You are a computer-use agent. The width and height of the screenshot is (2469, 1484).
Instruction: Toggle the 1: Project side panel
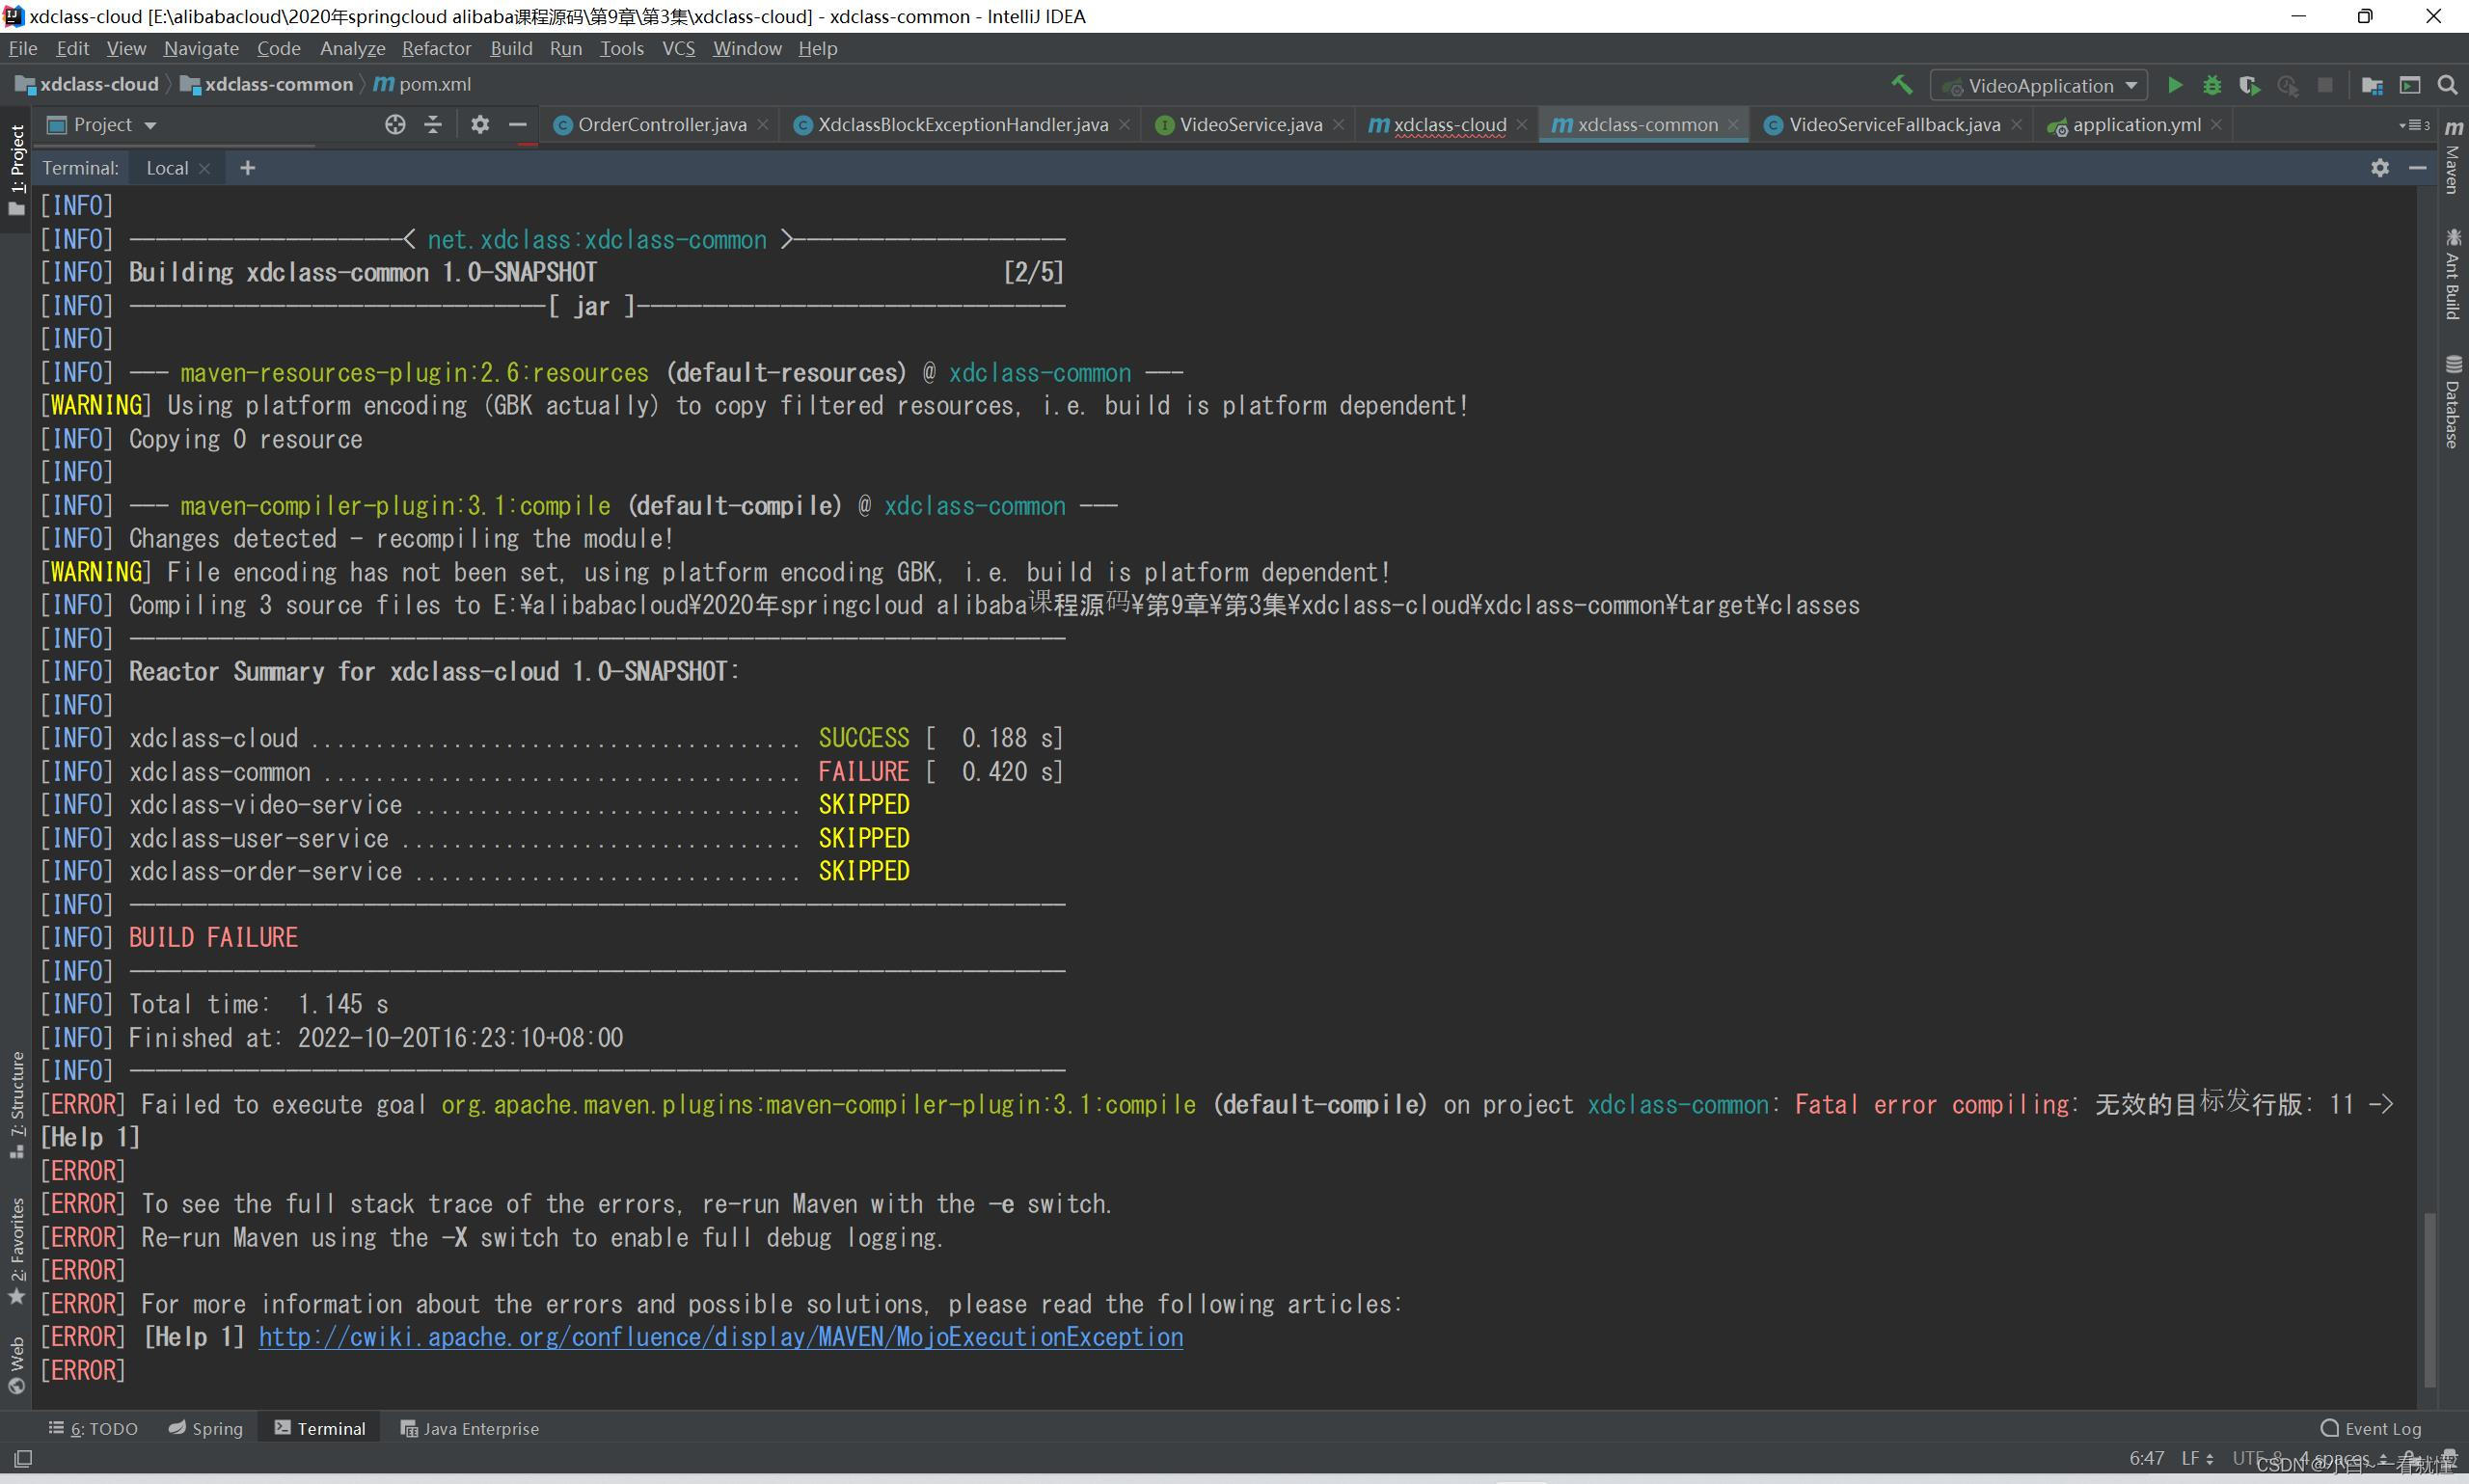[x=16, y=169]
